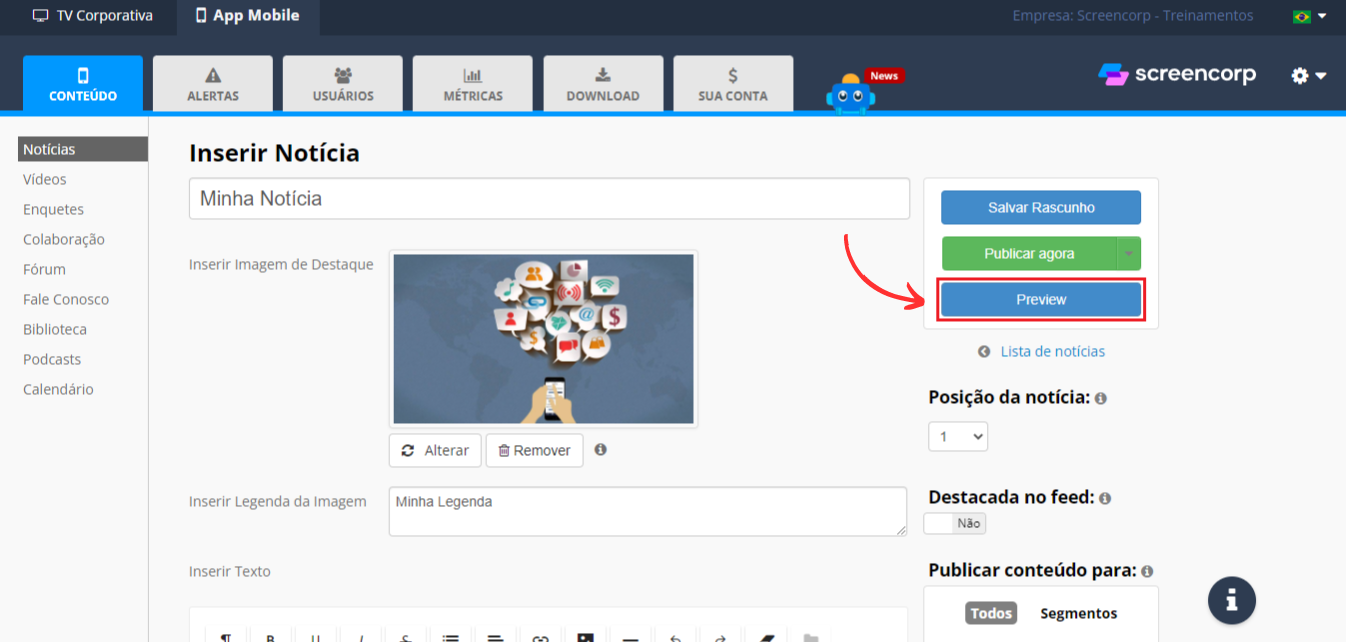
Task: Click info icon beside Publicar conteúdo para
Action: pyautogui.click(x=1147, y=571)
